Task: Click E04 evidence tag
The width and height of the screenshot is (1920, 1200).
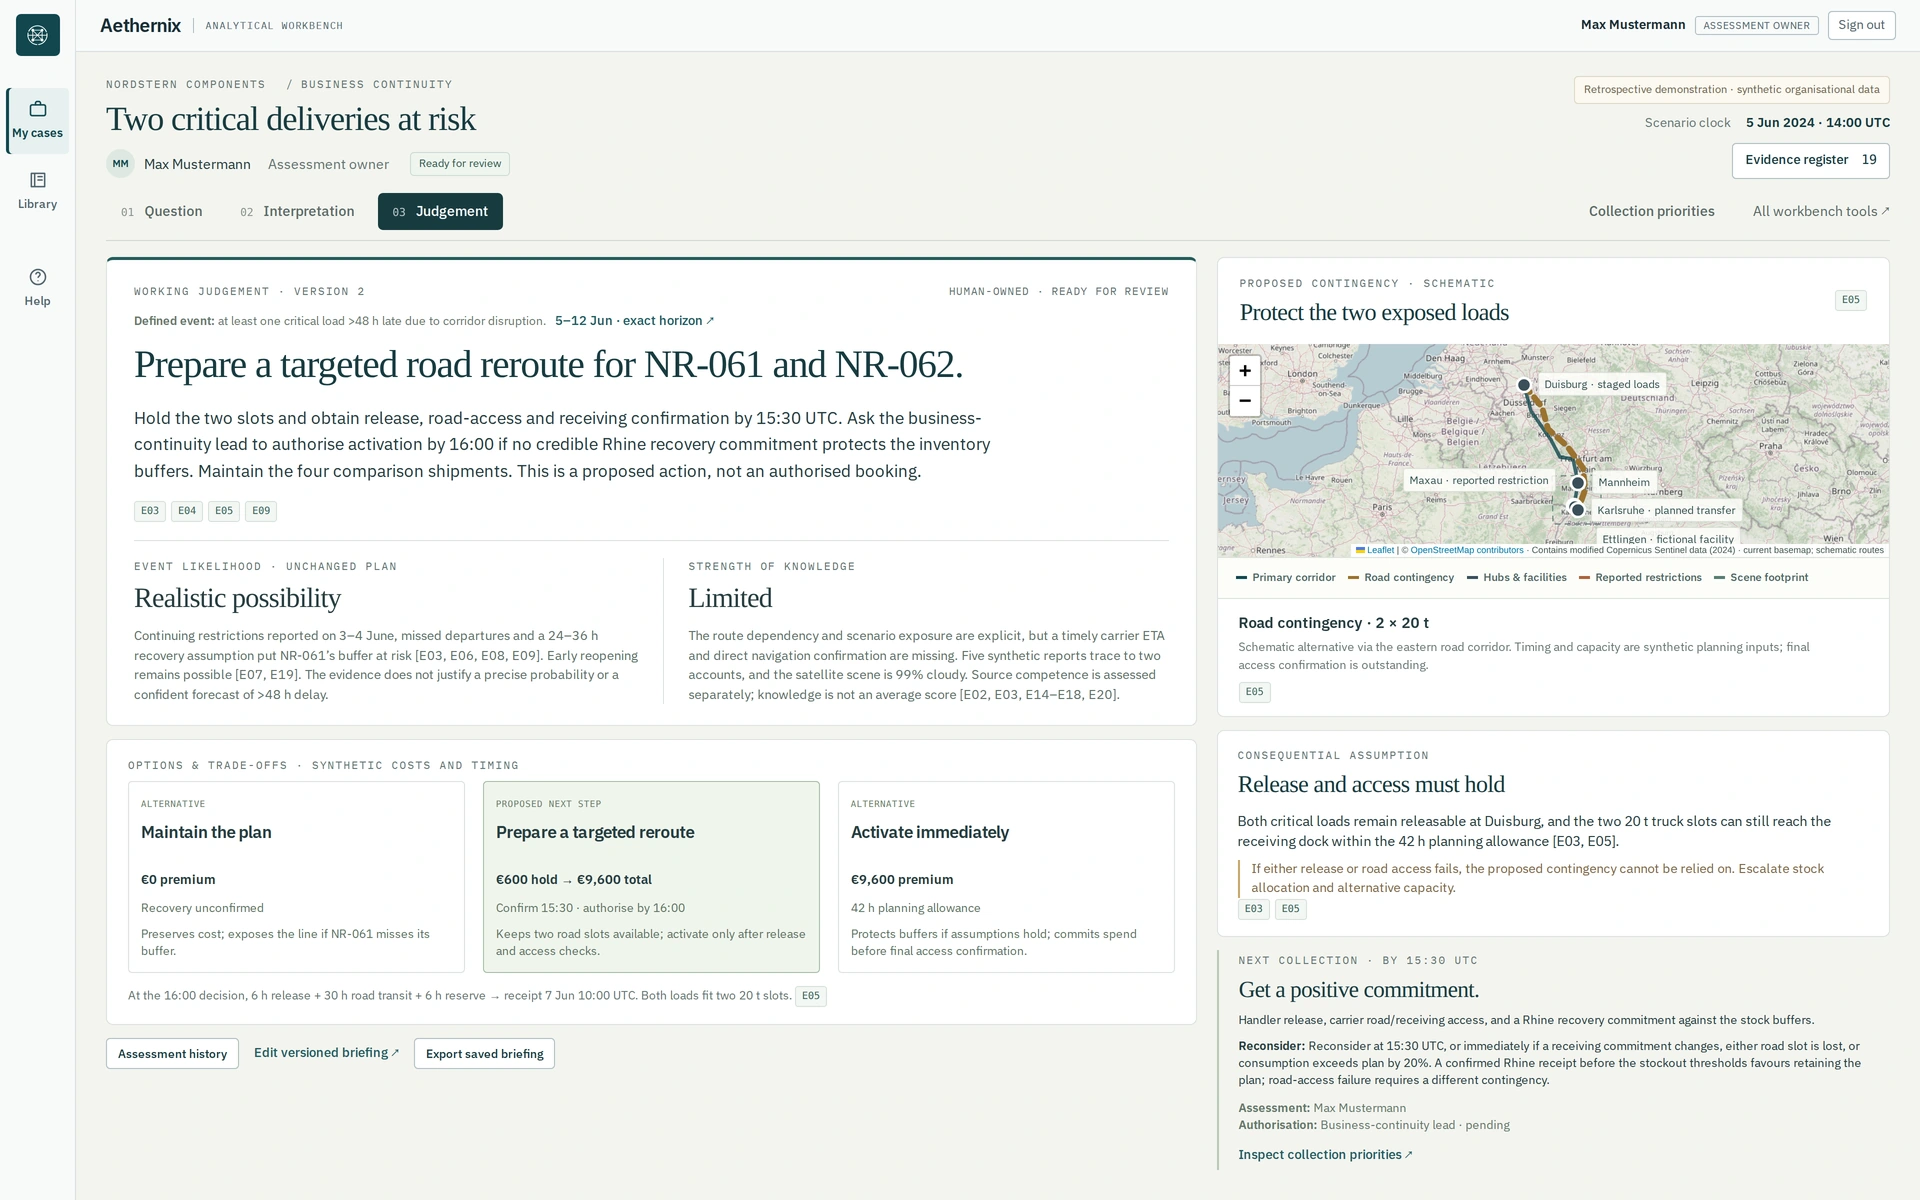Action: [187, 511]
